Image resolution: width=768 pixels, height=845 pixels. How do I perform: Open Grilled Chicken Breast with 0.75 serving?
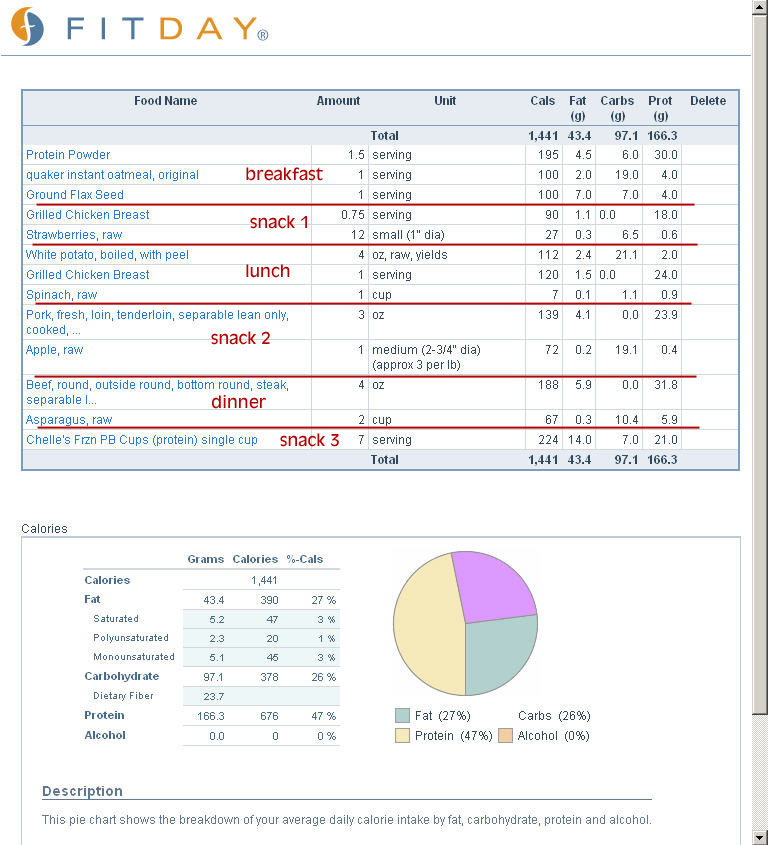pos(87,214)
